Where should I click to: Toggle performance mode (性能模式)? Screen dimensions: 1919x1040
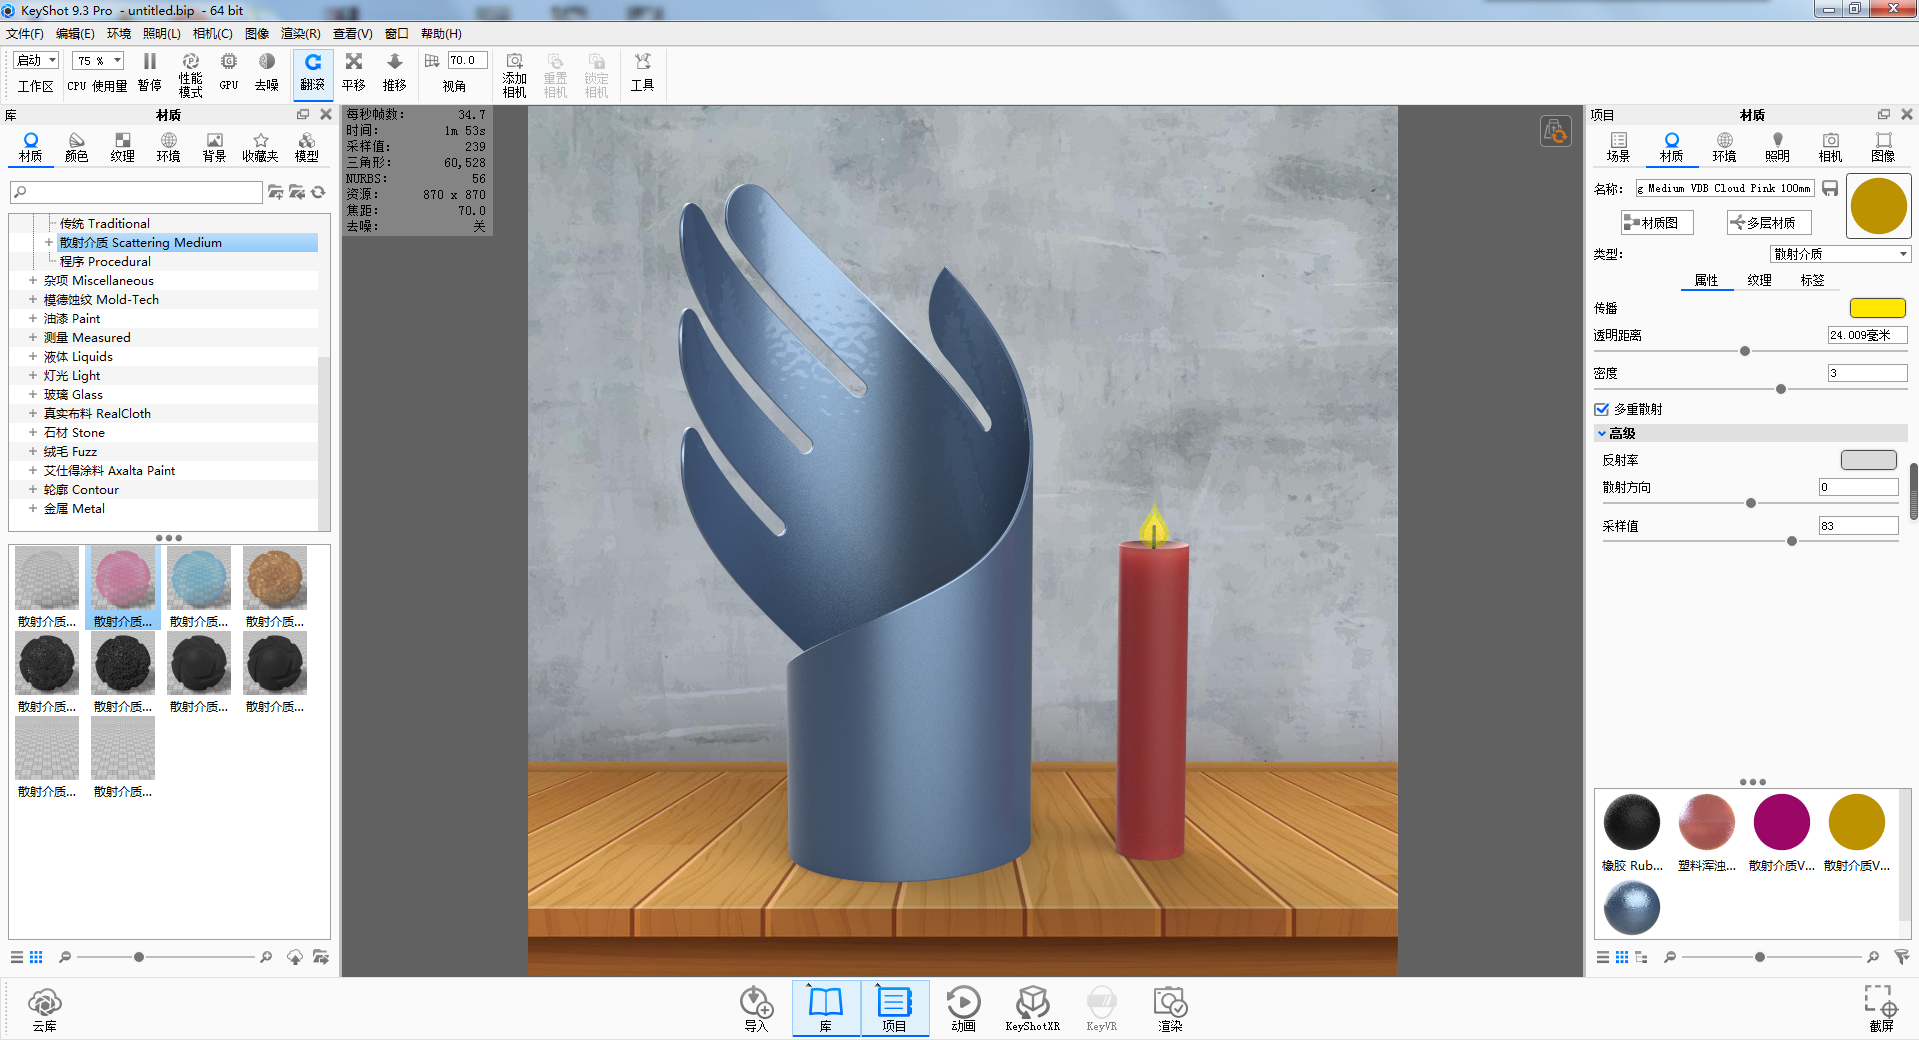click(190, 75)
